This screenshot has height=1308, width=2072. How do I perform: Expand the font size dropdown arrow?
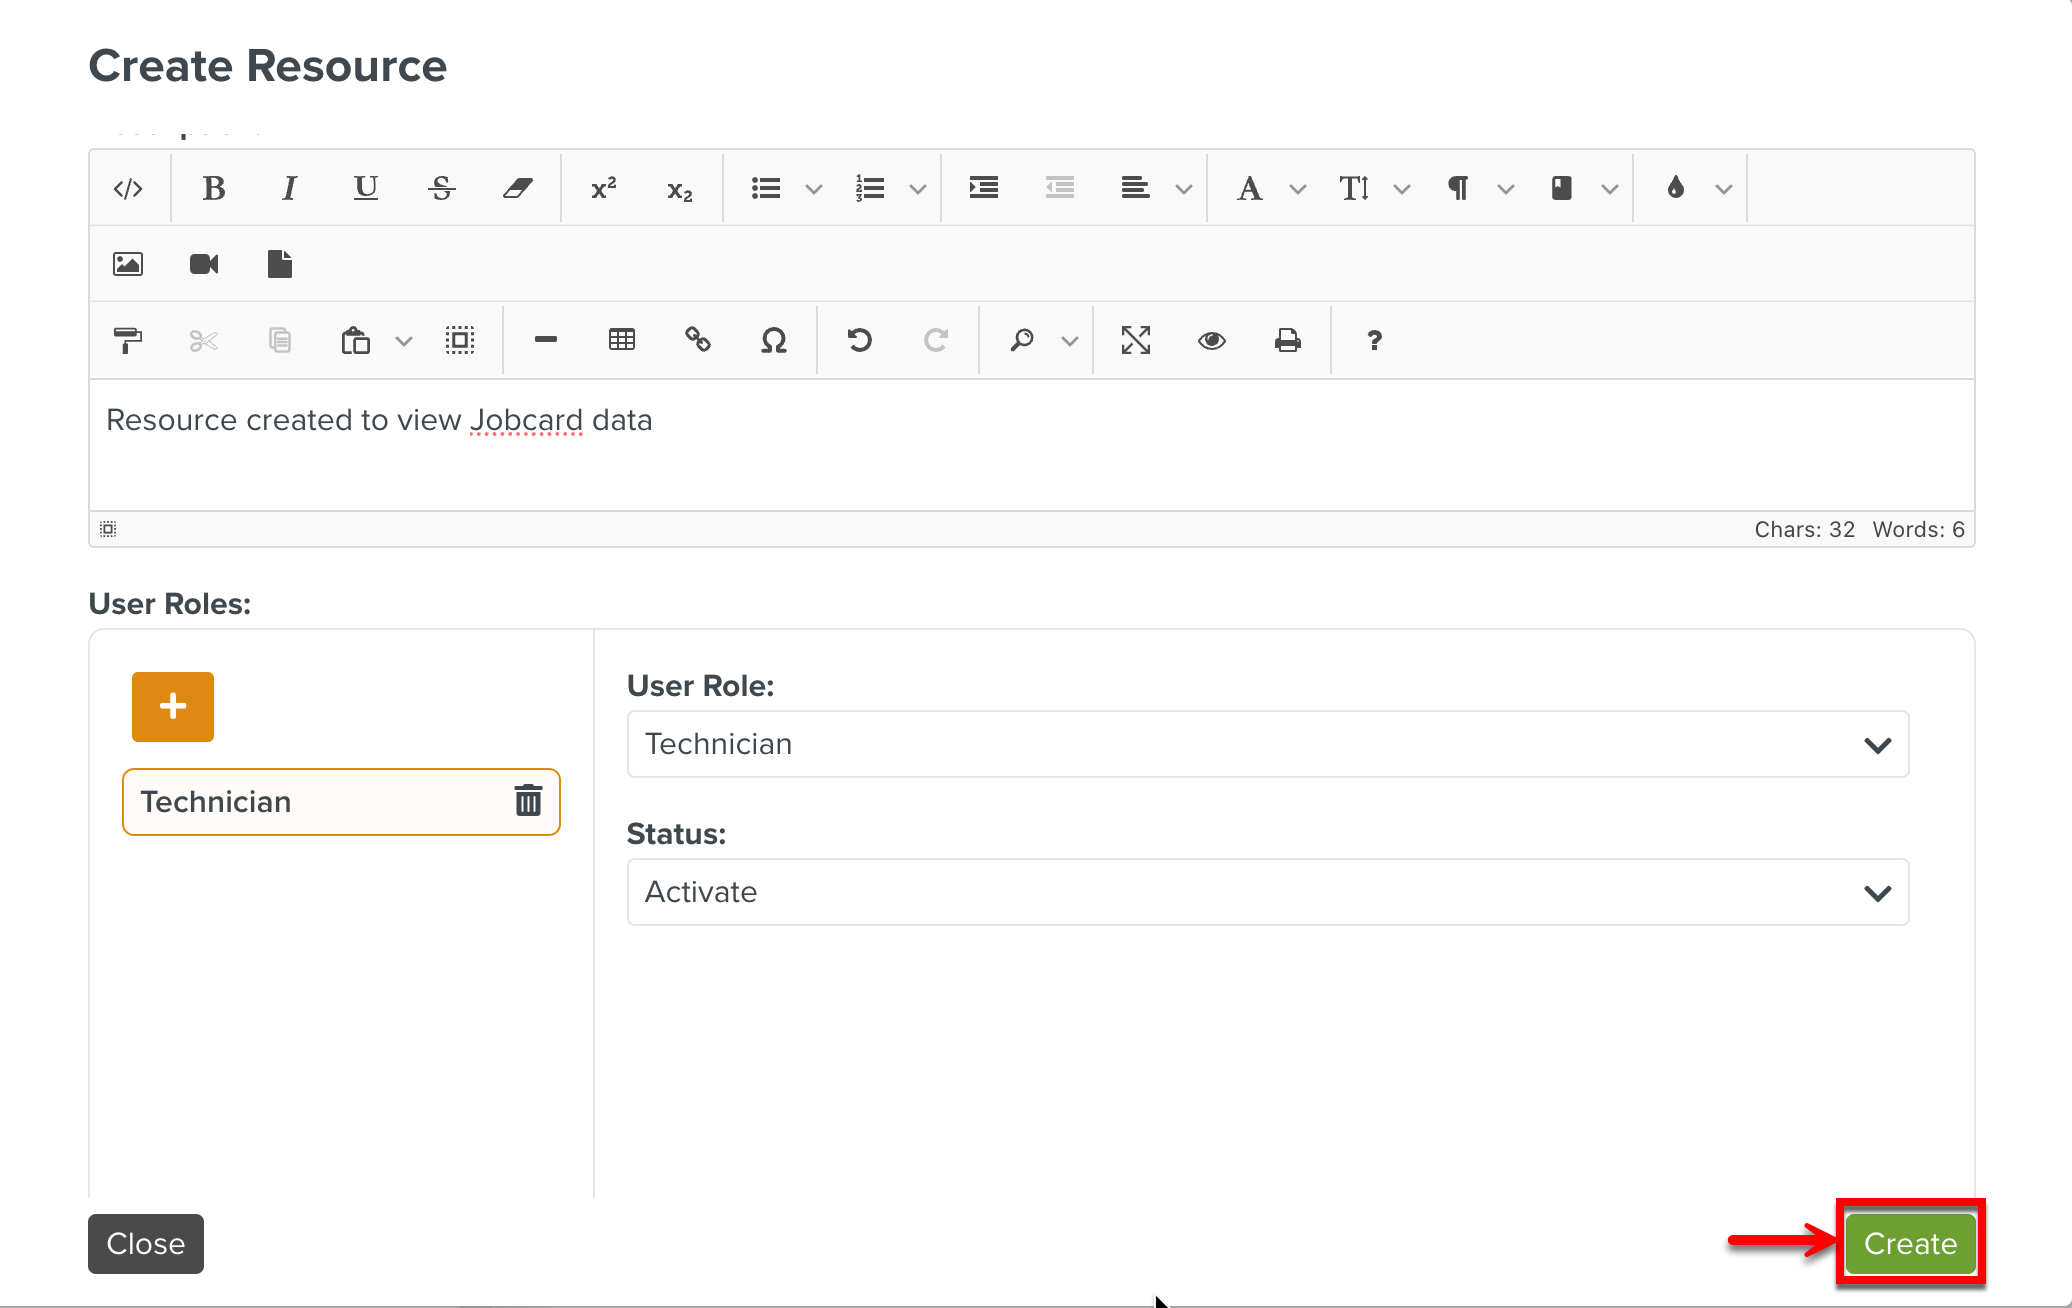coord(1402,189)
